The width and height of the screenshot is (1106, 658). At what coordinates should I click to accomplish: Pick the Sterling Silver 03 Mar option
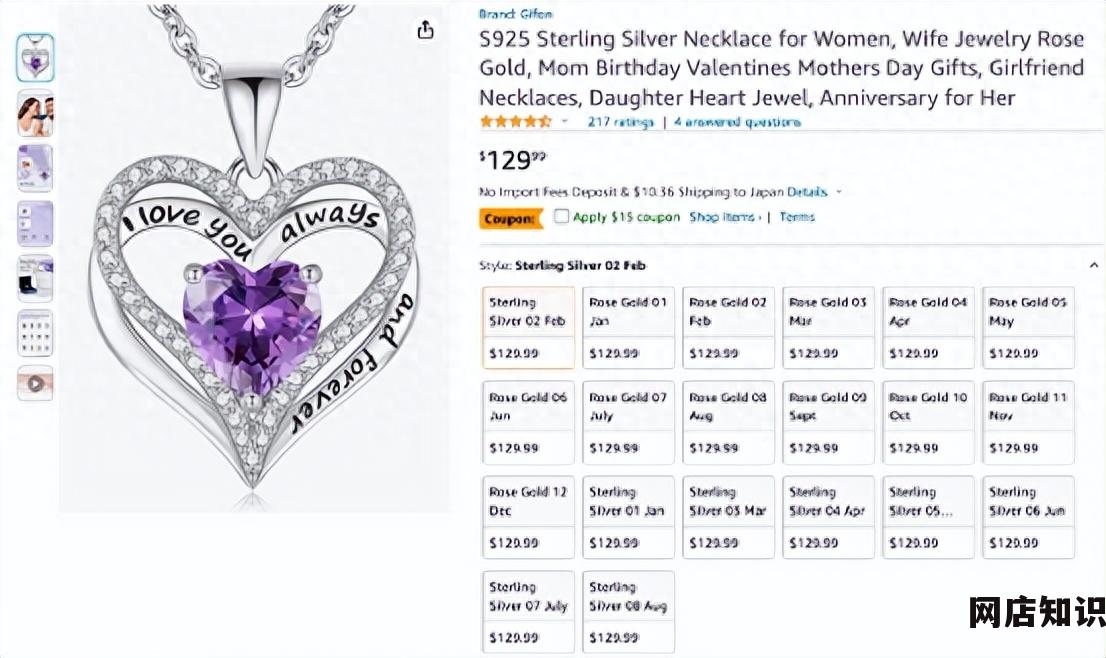click(x=728, y=516)
